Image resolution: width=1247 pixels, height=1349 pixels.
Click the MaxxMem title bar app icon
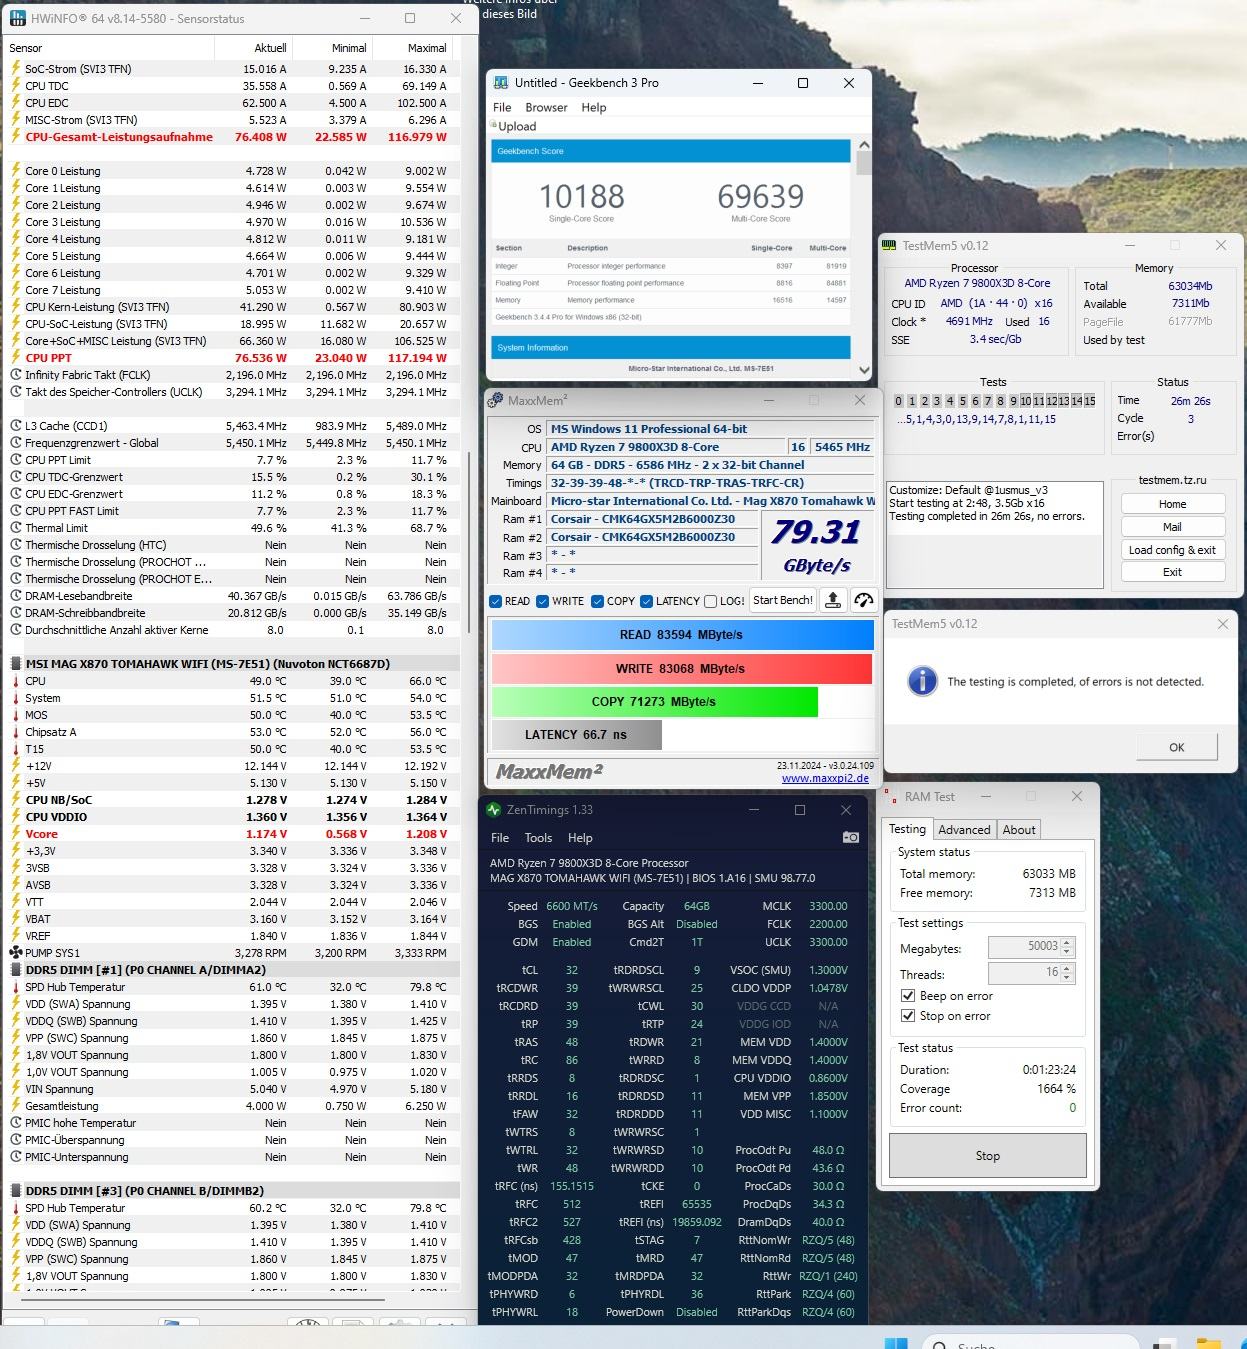click(495, 400)
